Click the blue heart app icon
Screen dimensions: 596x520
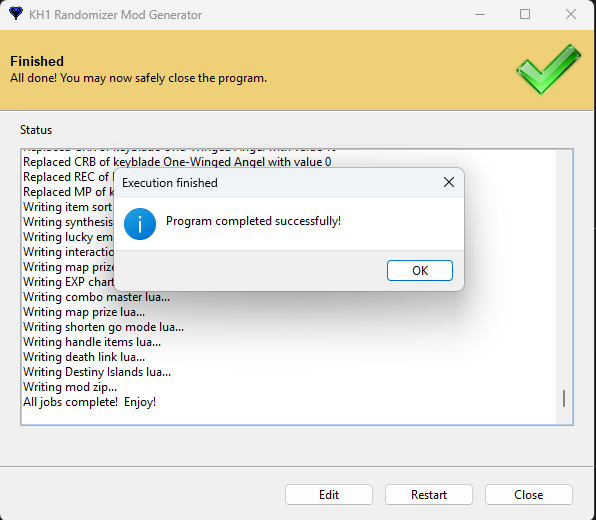pos(16,14)
